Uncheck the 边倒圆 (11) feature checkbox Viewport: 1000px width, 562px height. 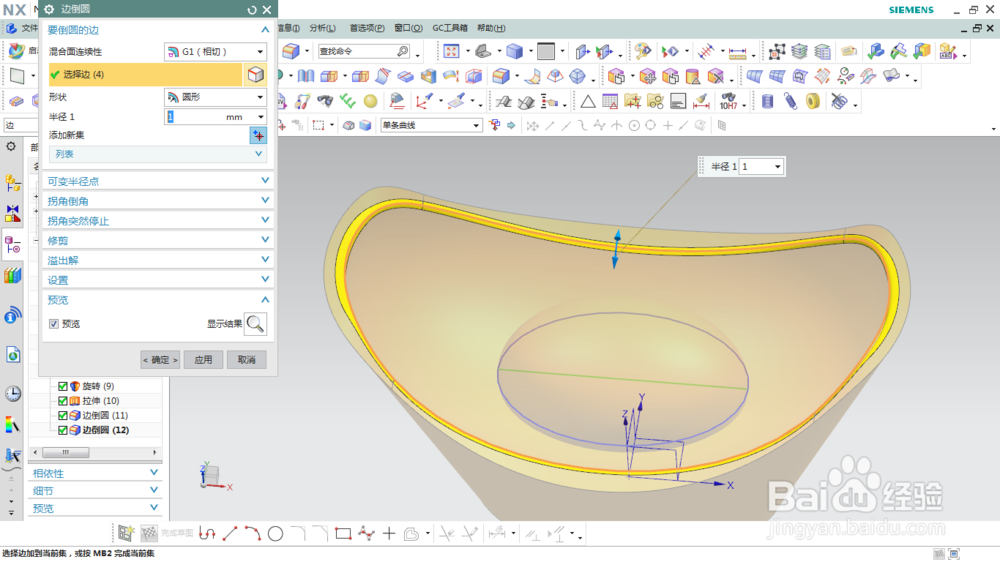pyautogui.click(x=62, y=415)
